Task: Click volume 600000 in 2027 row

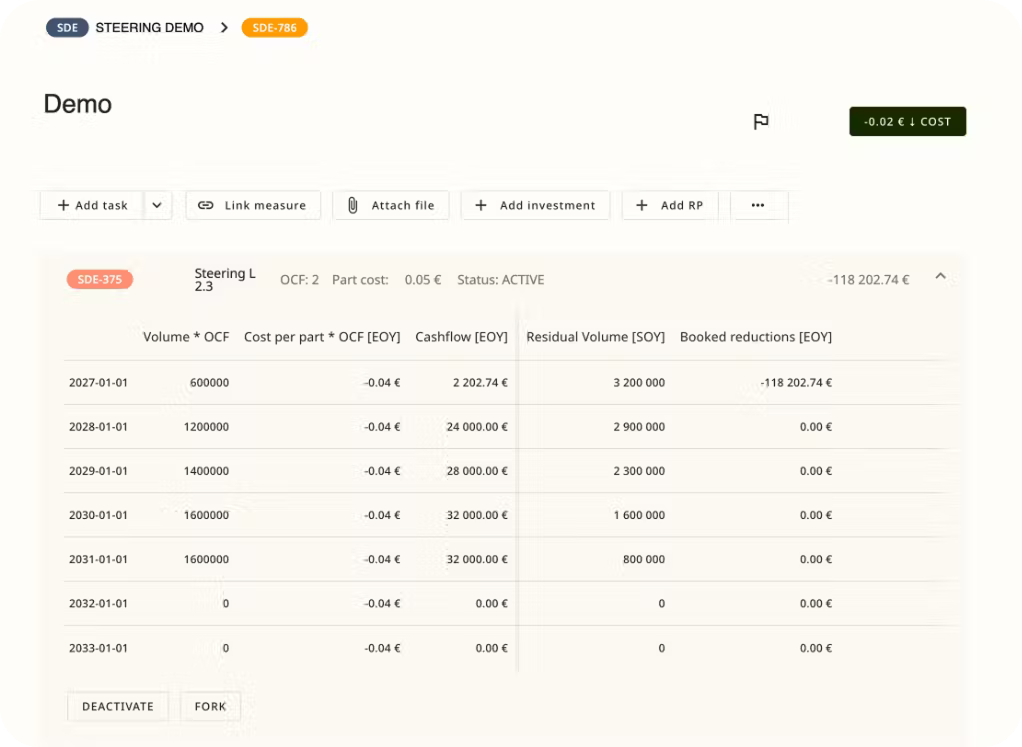Action: (209, 383)
